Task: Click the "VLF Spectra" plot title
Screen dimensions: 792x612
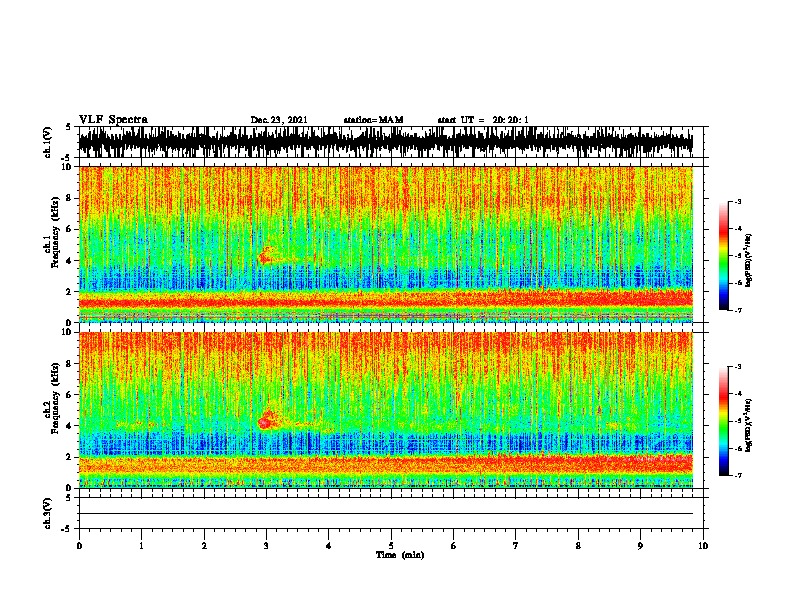Action: coord(113,120)
